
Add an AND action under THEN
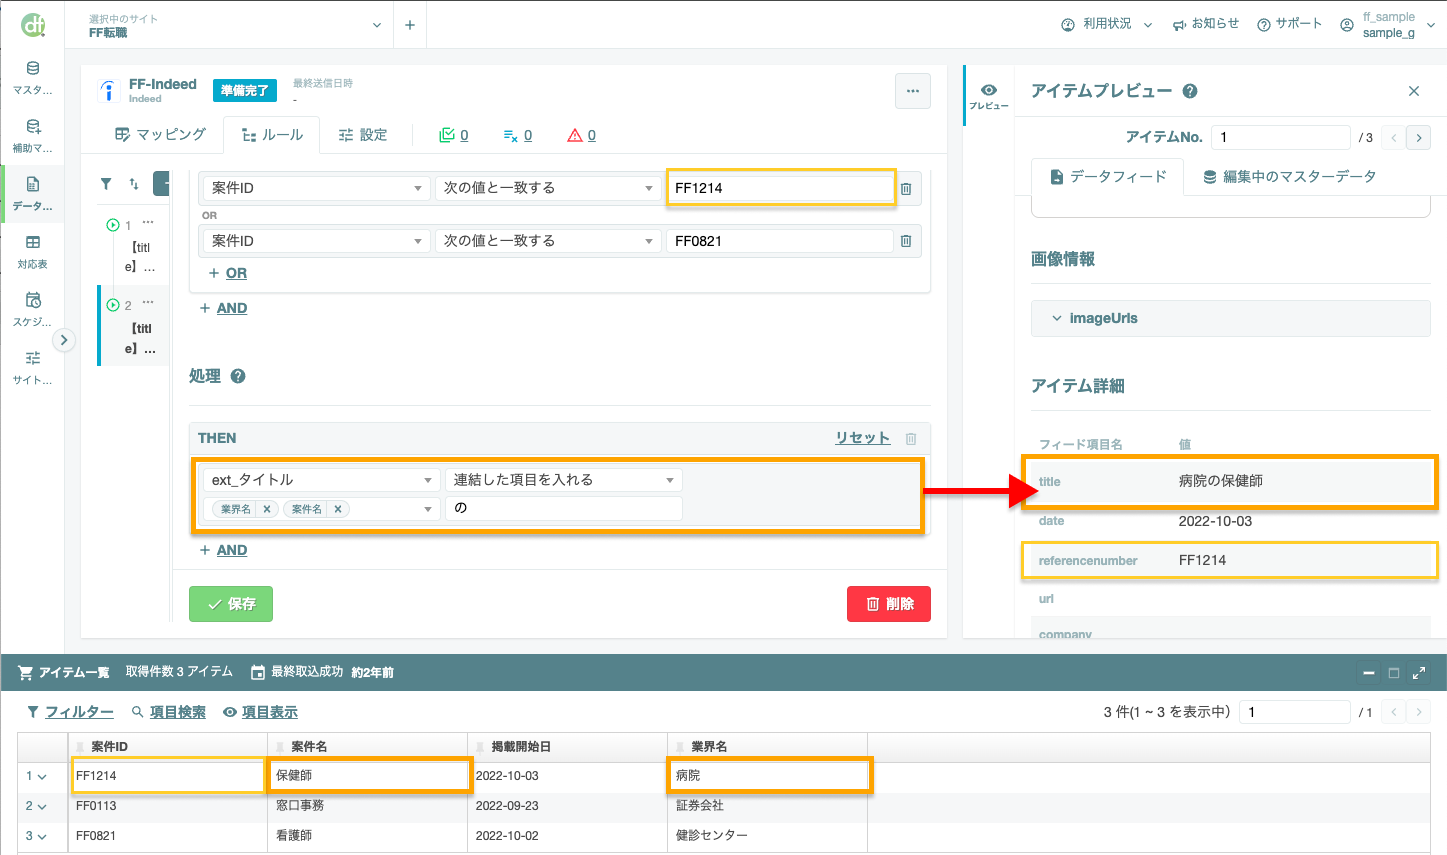point(223,550)
